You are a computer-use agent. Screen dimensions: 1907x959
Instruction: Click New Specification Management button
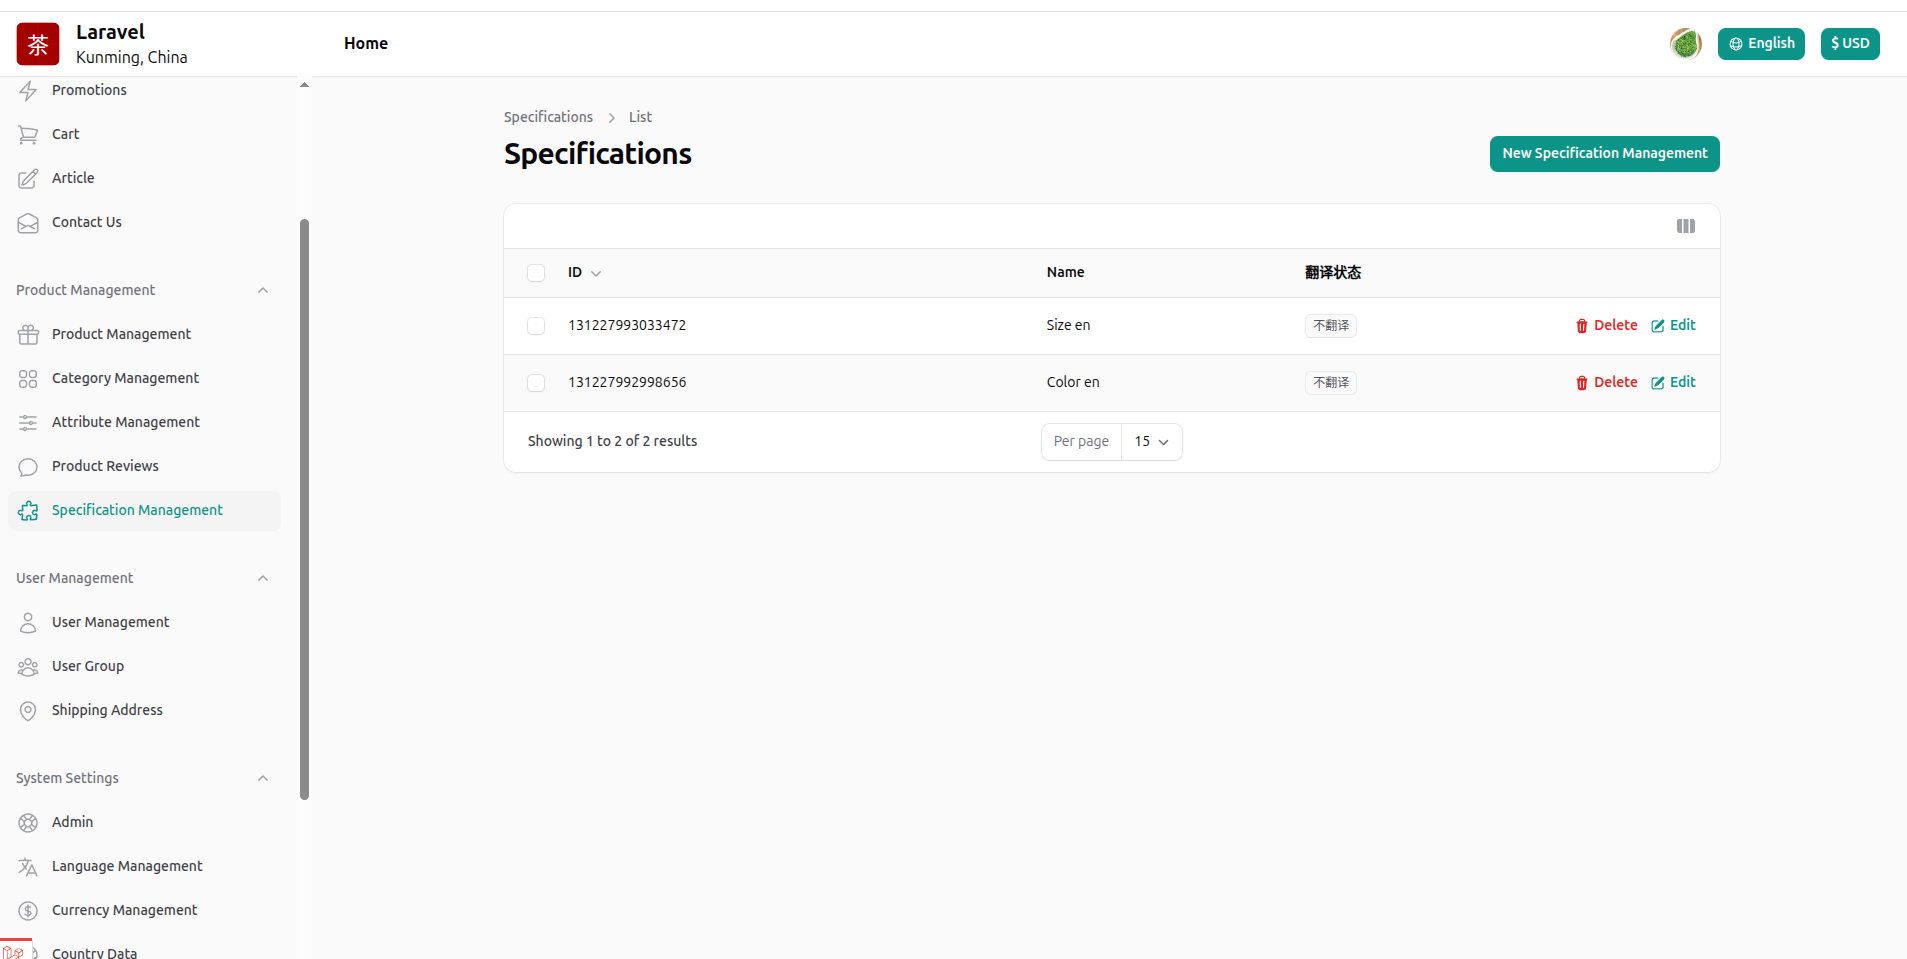click(1604, 154)
